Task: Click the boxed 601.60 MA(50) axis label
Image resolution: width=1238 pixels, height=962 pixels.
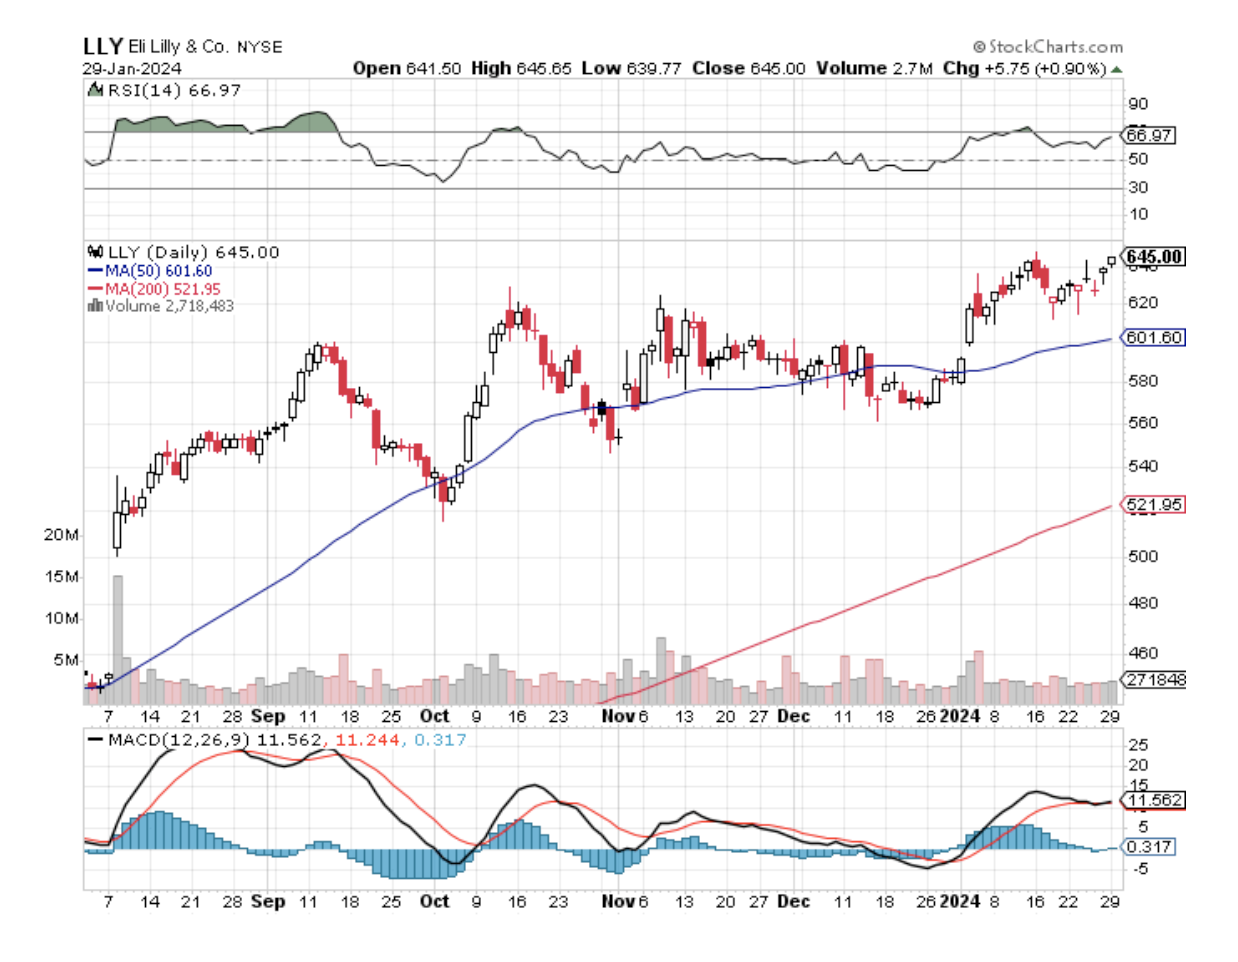Action: coord(1154,338)
